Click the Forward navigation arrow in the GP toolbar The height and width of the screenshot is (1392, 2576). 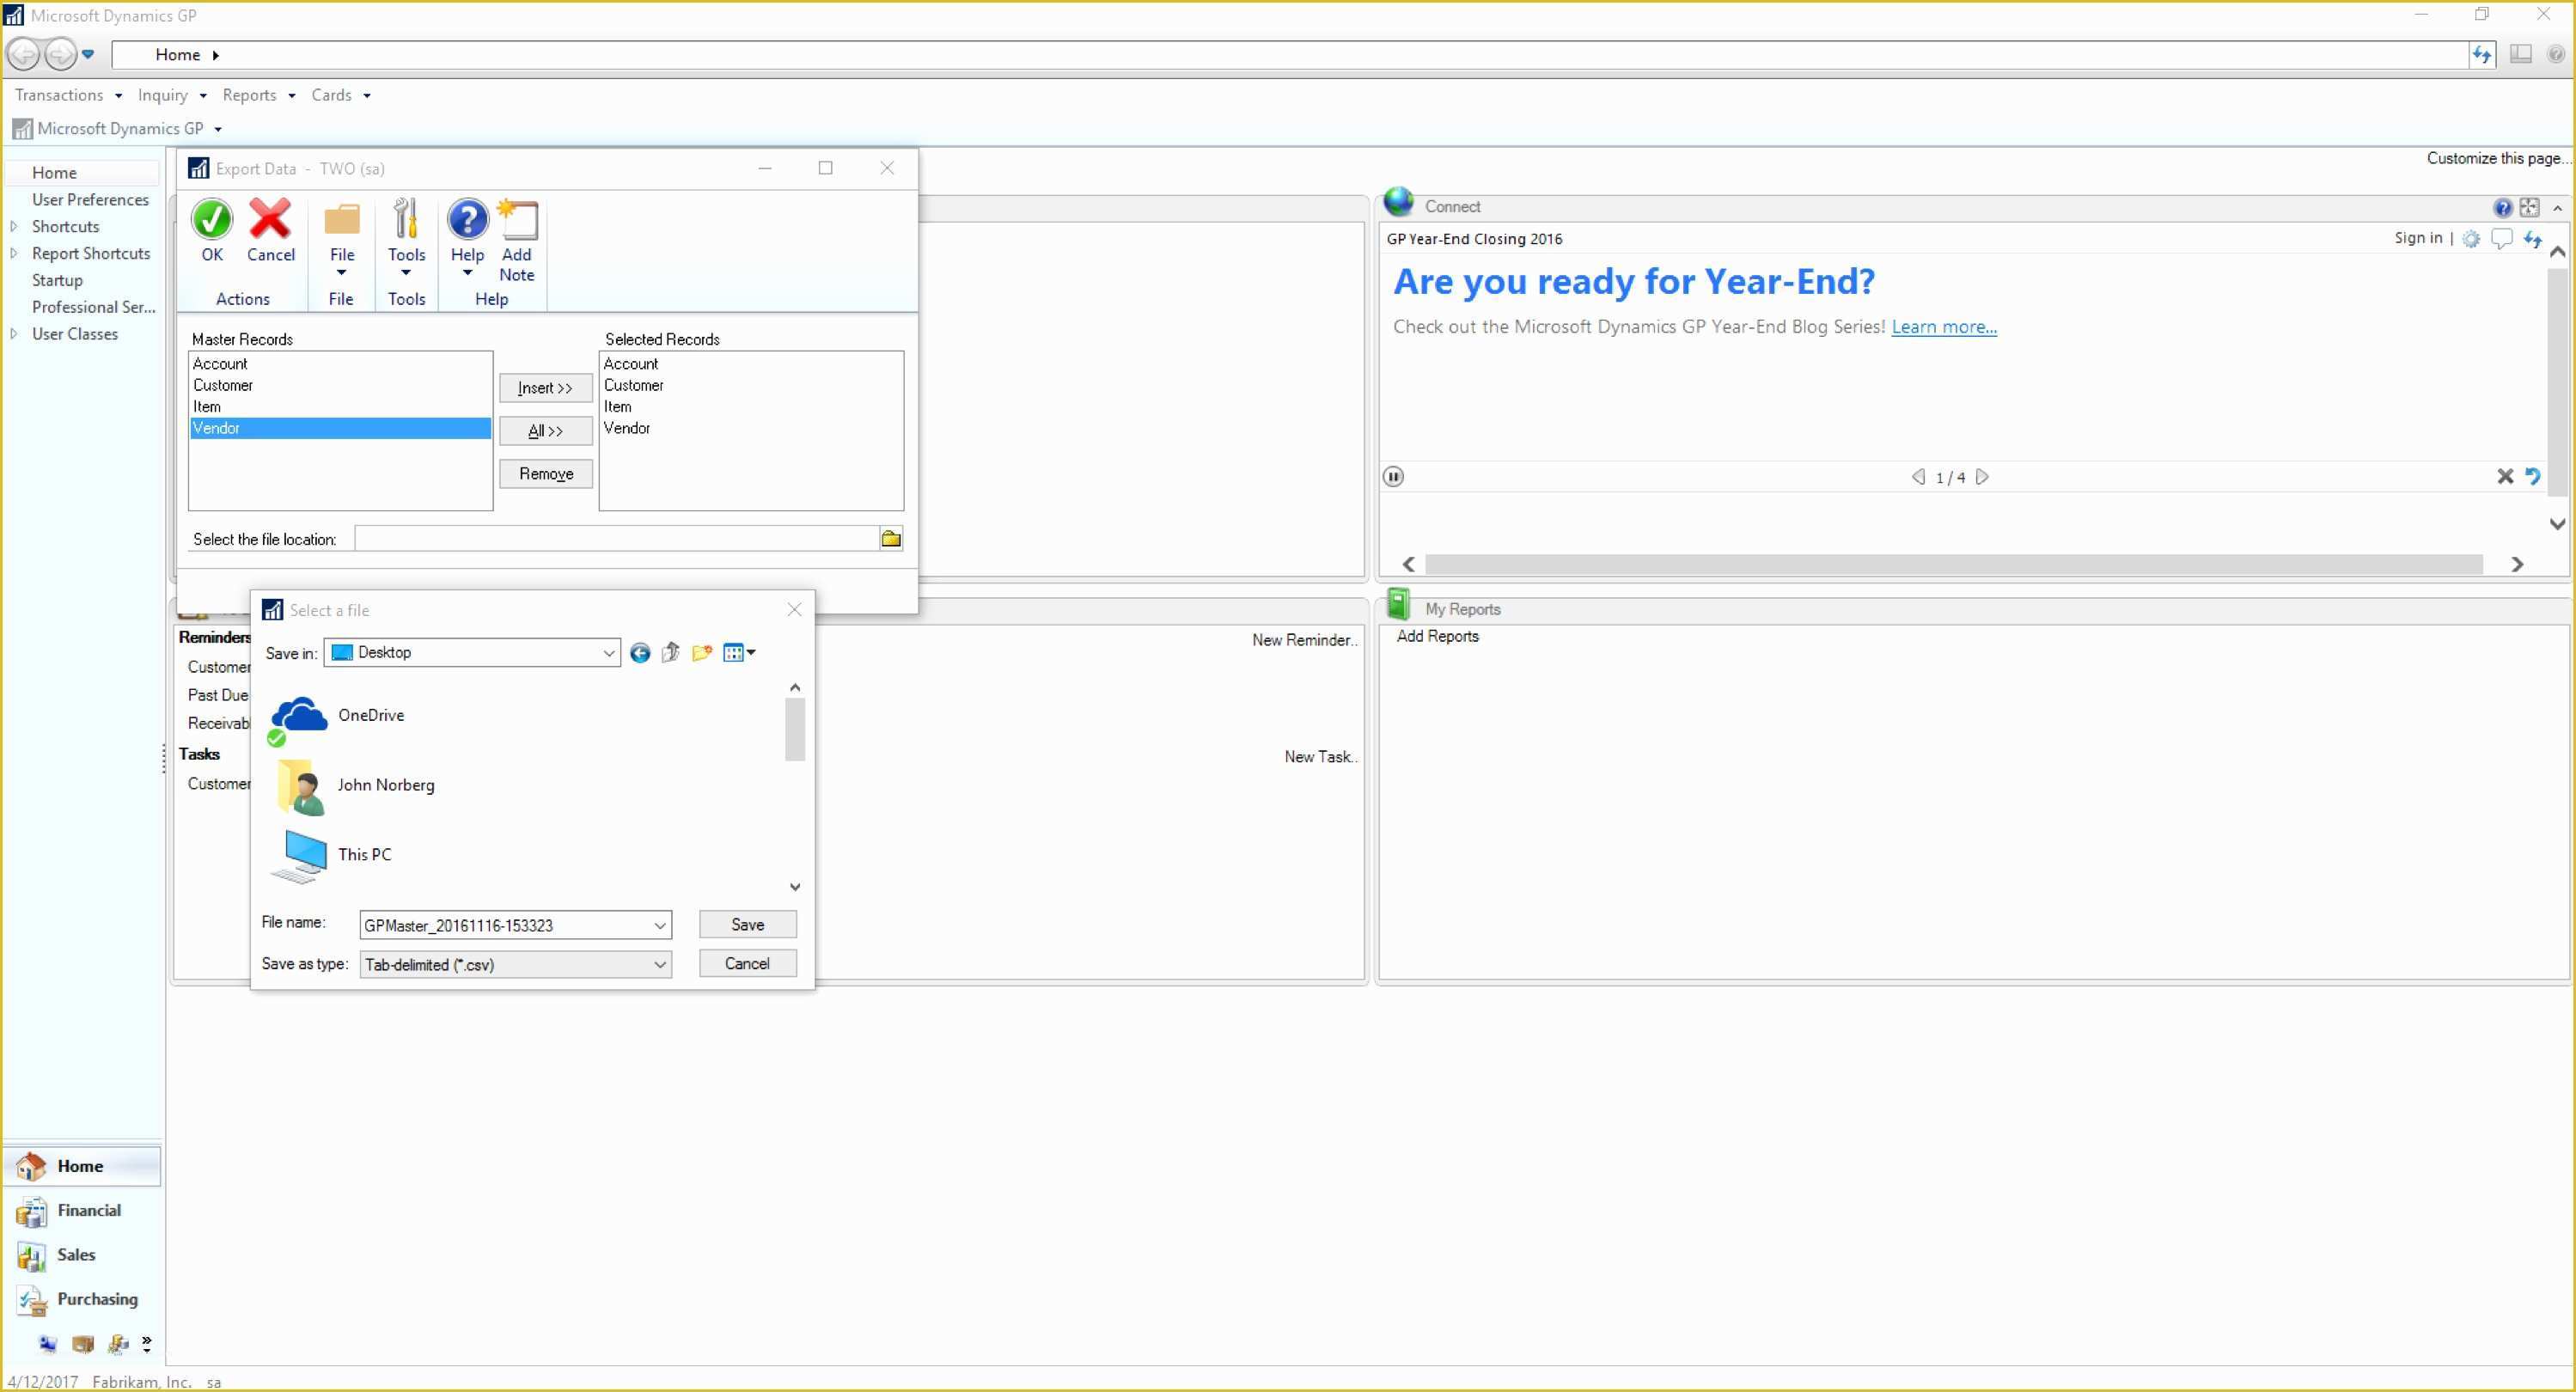click(60, 54)
